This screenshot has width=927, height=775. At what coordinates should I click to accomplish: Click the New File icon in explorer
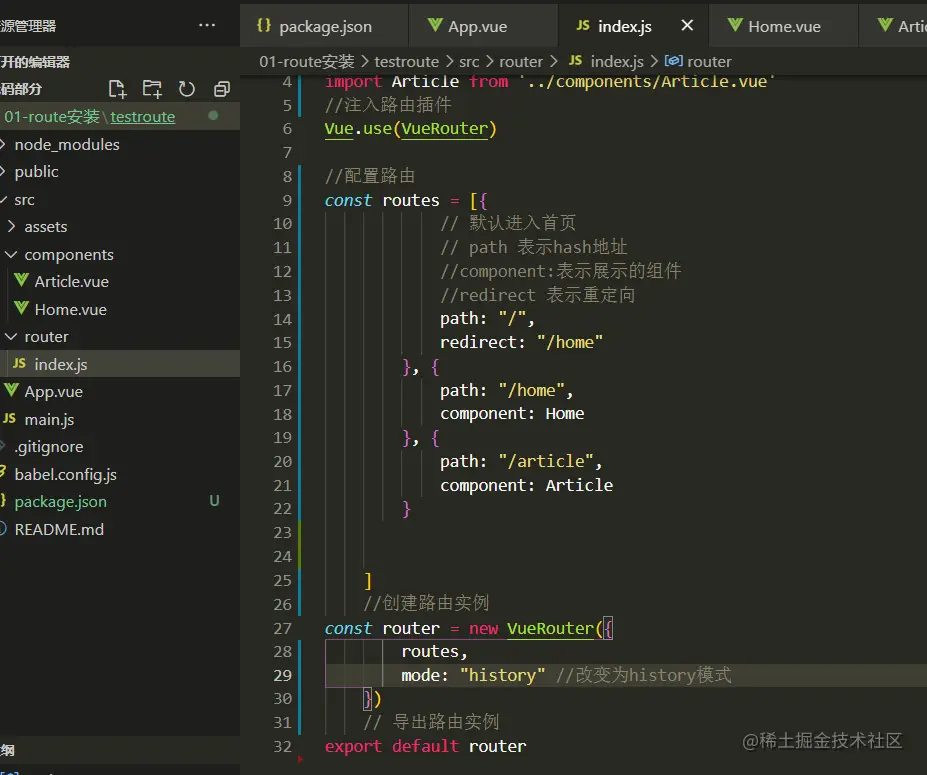[117, 89]
